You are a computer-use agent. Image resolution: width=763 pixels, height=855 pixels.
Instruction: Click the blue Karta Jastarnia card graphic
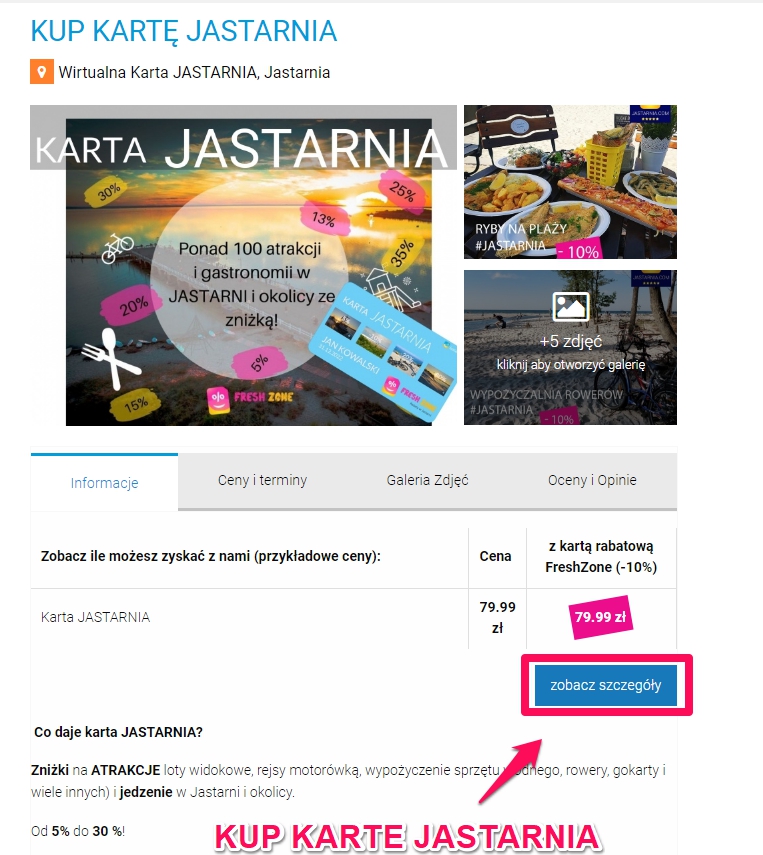(383, 352)
